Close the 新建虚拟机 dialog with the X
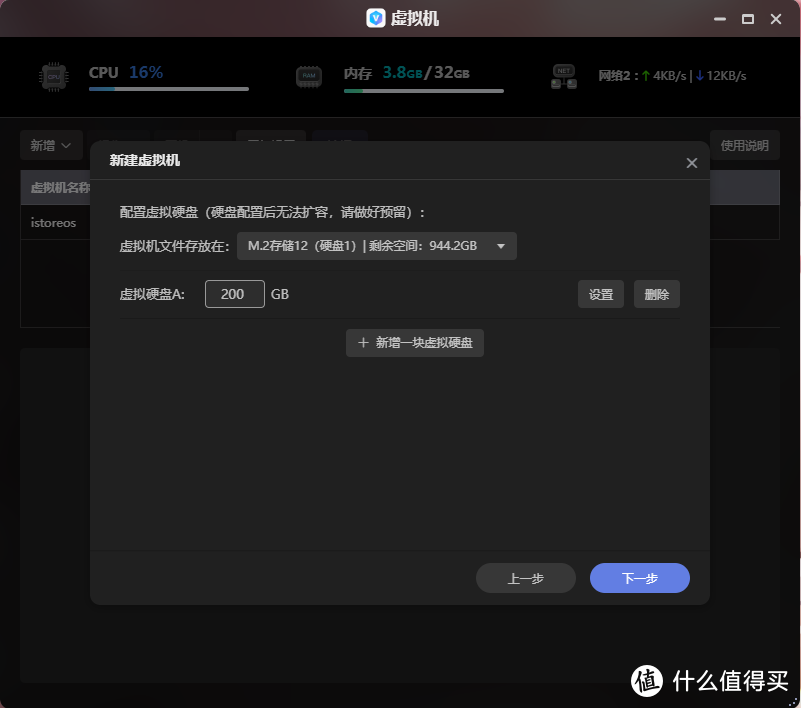The height and width of the screenshot is (708, 801). click(x=691, y=162)
